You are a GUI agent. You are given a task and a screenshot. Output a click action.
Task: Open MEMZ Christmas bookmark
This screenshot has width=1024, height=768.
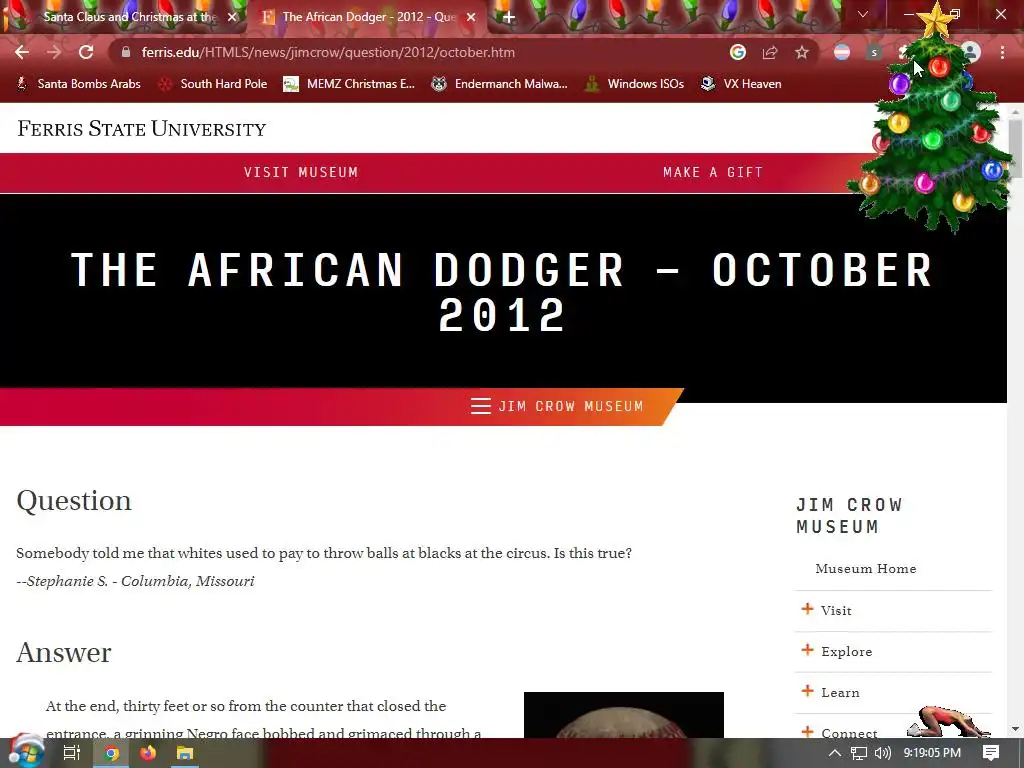(349, 84)
